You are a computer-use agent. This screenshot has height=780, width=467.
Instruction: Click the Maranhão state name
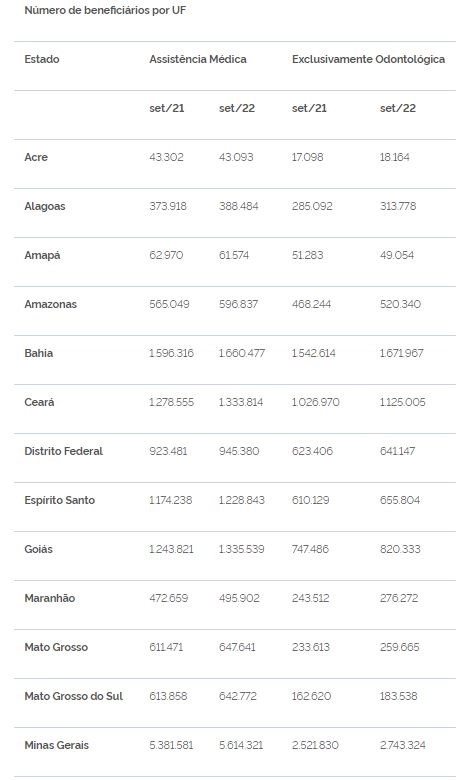pyautogui.click(x=50, y=598)
